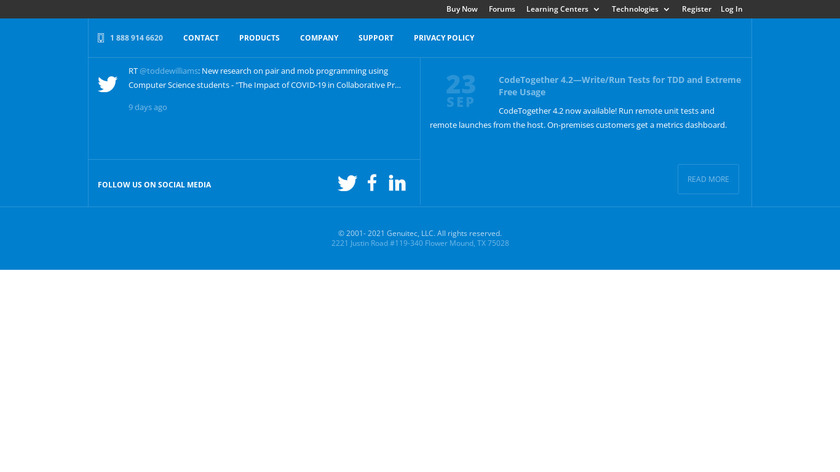This screenshot has width=840, height=472.
Task: Open the COMPANY footer menu link
Action: [319, 38]
